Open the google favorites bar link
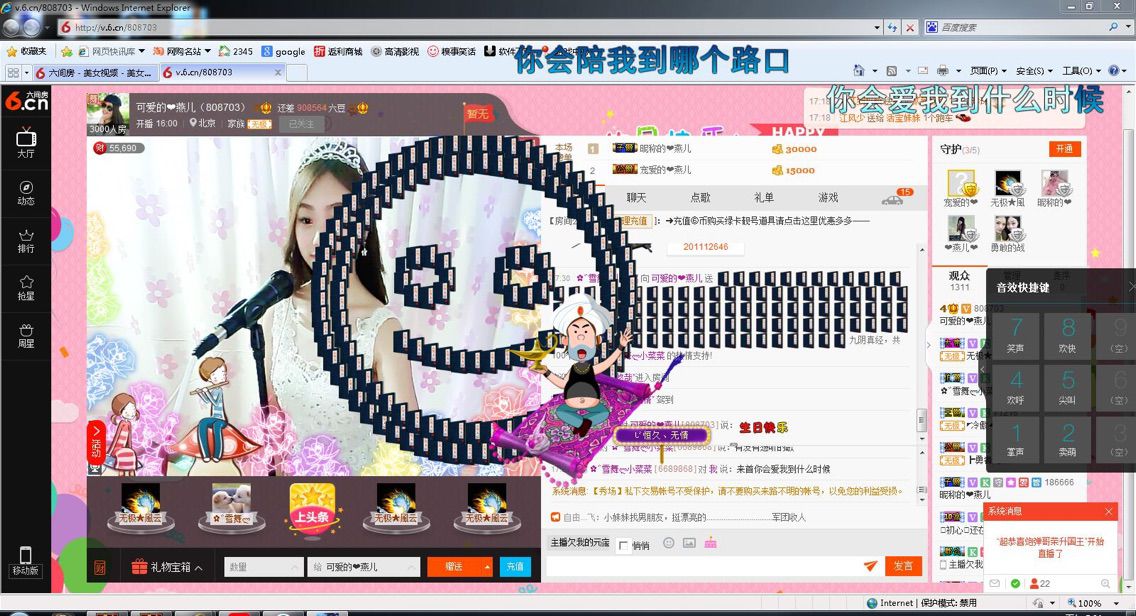The width and height of the screenshot is (1136, 616). pyautogui.click(x=283, y=51)
